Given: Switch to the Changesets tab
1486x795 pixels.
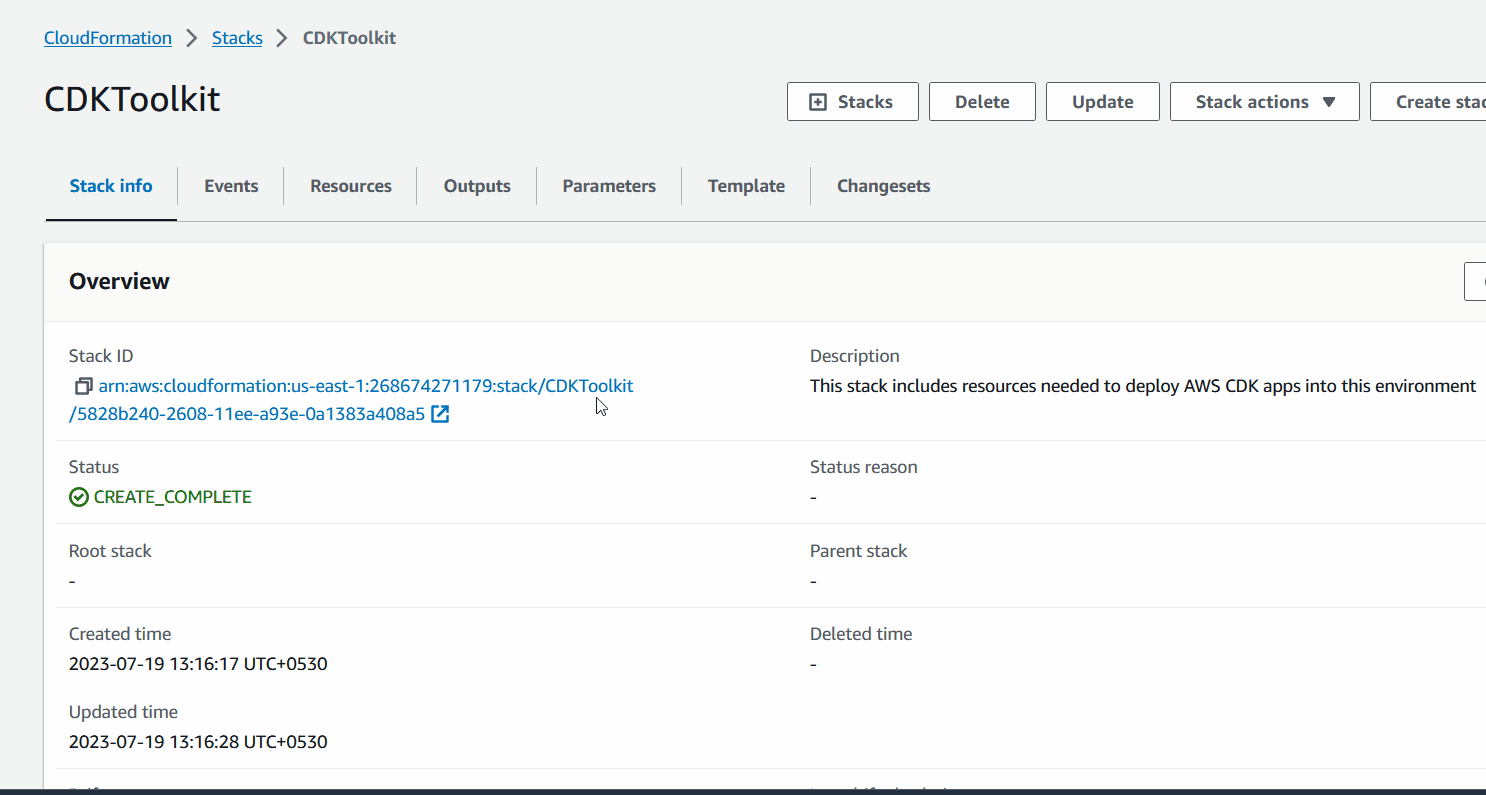Looking at the screenshot, I should (884, 185).
